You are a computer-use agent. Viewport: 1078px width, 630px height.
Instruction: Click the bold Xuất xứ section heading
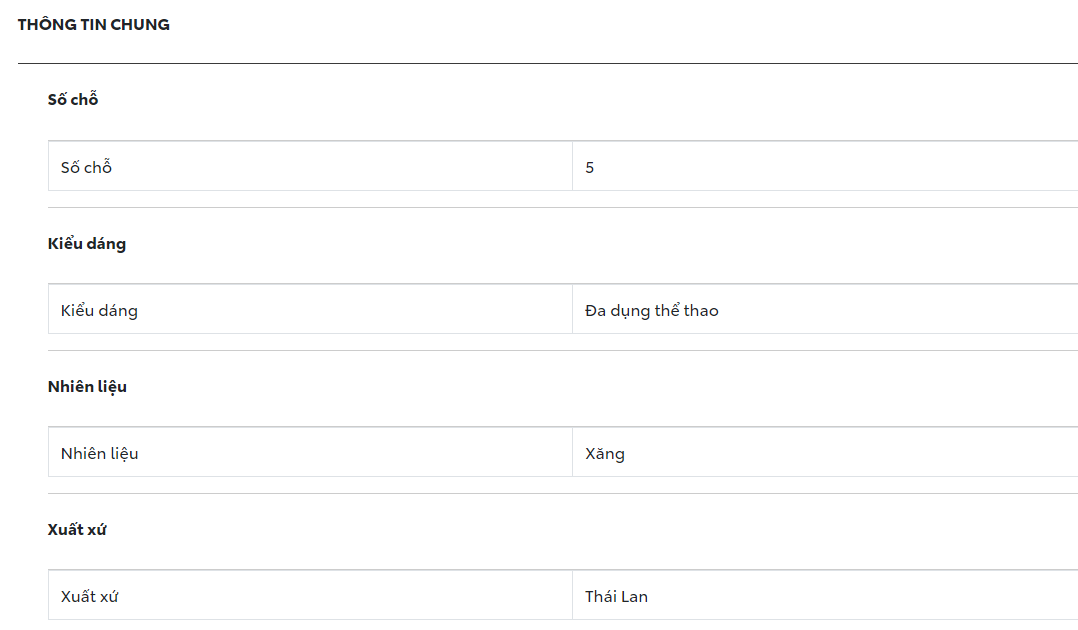77,530
